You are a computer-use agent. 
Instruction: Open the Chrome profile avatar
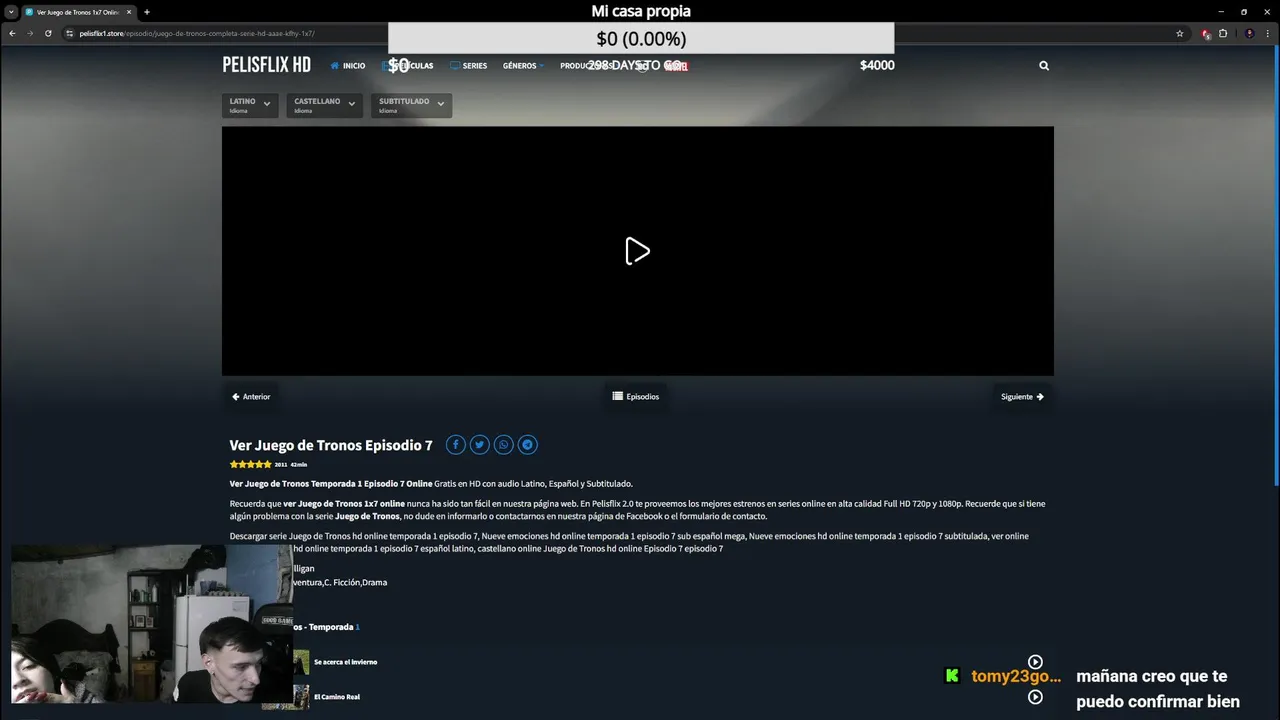pos(1249,33)
